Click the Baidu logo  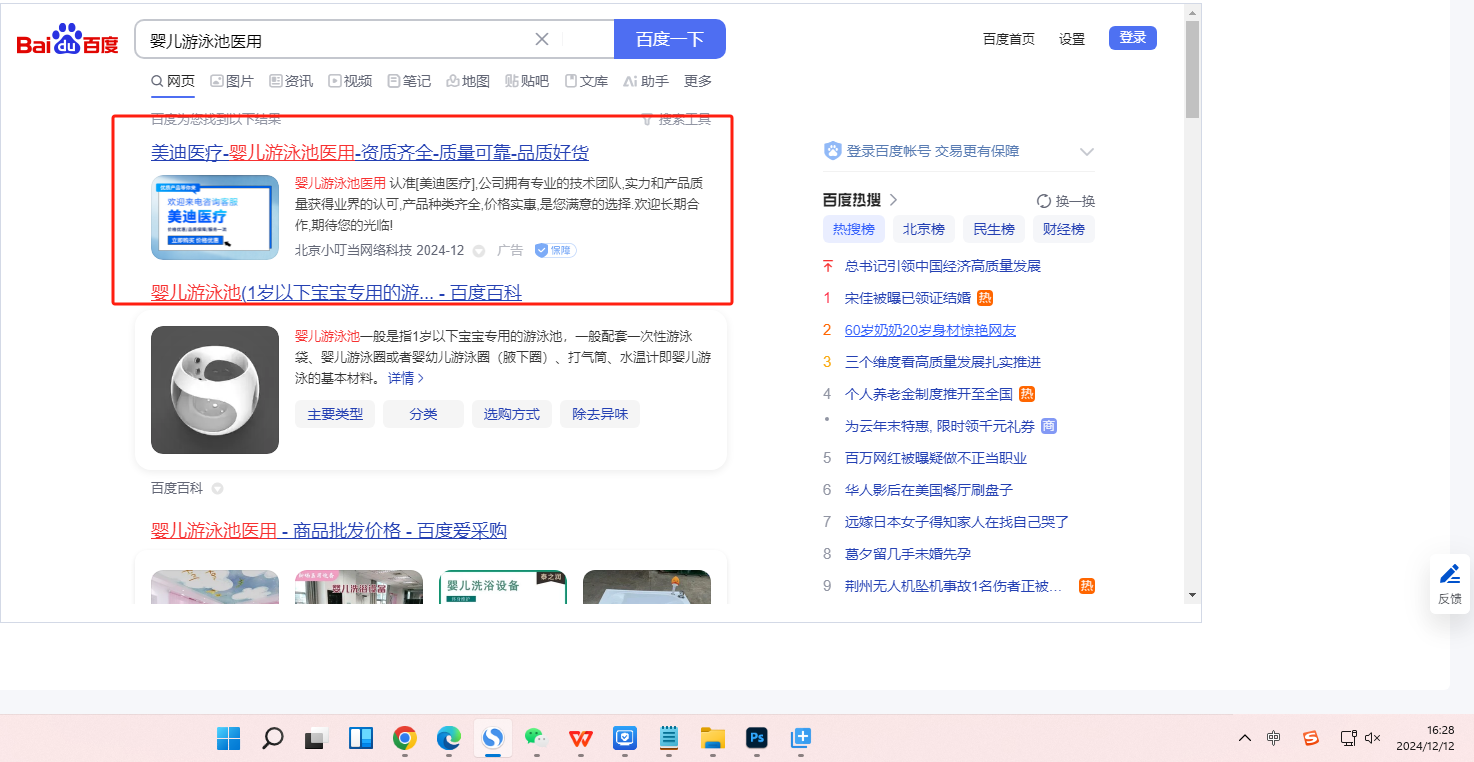pos(67,40)
